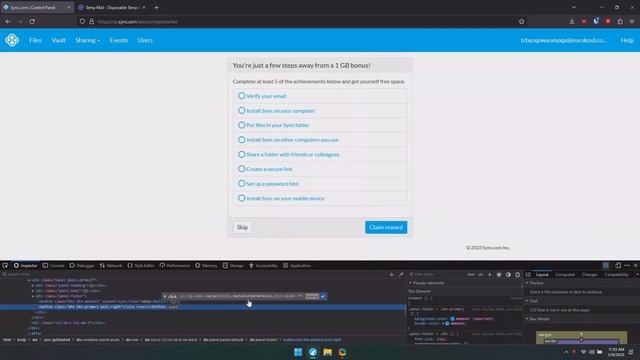Image resolution: width=640 pixels, height=360 pixels.
Task: Click the Claim reward button
Action: coord(386,227)
